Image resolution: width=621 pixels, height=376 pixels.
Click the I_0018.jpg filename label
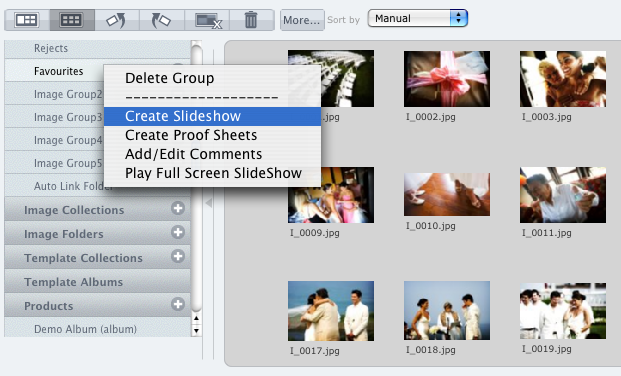431,350
